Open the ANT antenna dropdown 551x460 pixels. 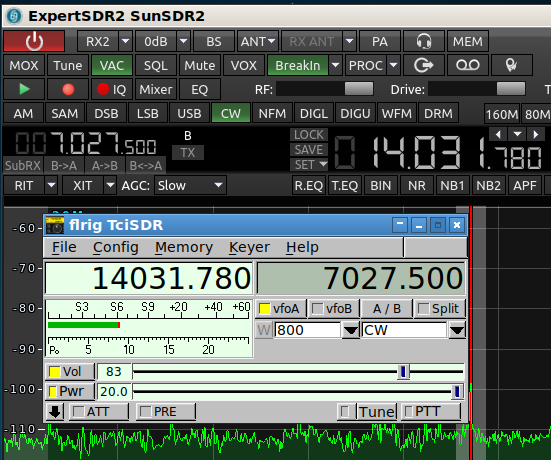(258, 41)
